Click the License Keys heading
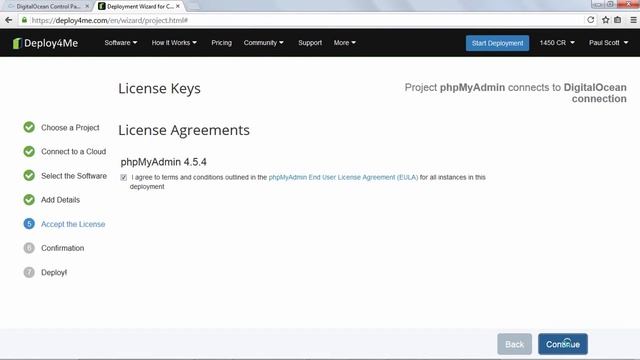 pyautogui.click(x=160, y=89)
